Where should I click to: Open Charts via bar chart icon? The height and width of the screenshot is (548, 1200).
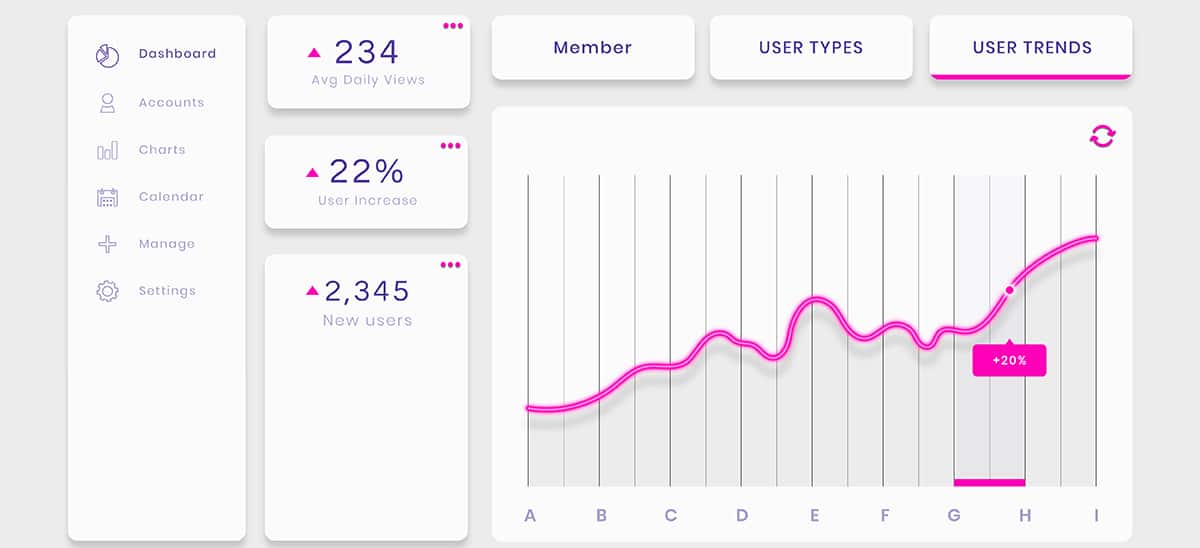(x=107, y=150)
